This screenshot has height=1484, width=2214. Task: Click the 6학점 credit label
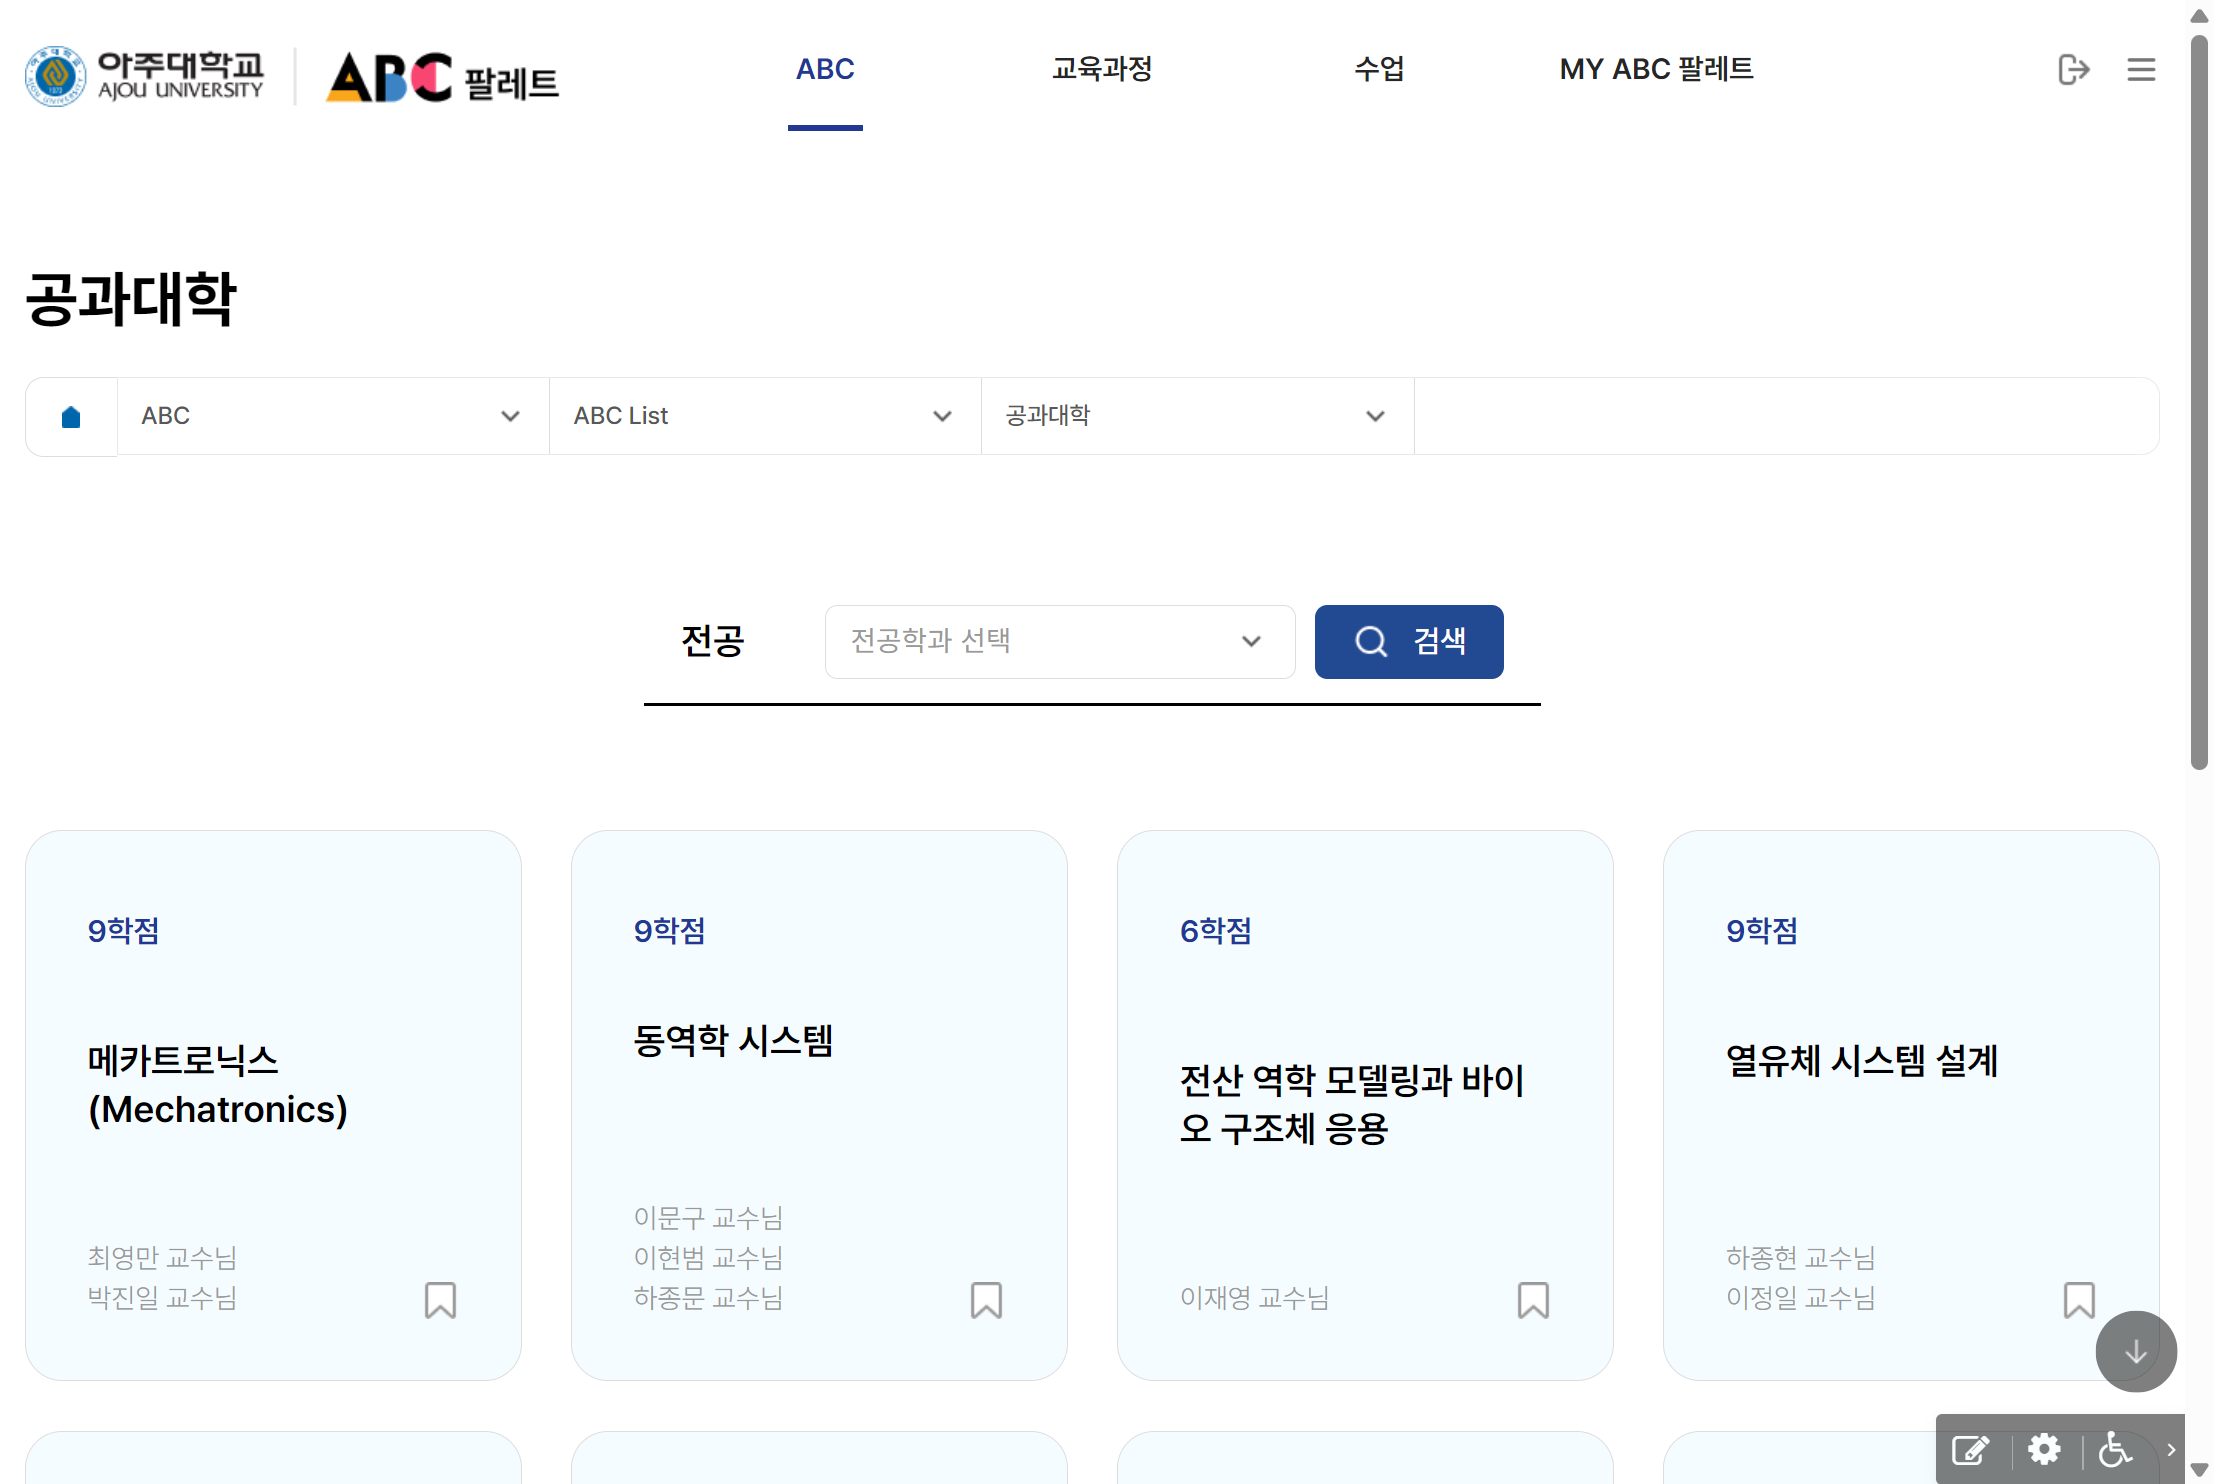pos(1216,931)
